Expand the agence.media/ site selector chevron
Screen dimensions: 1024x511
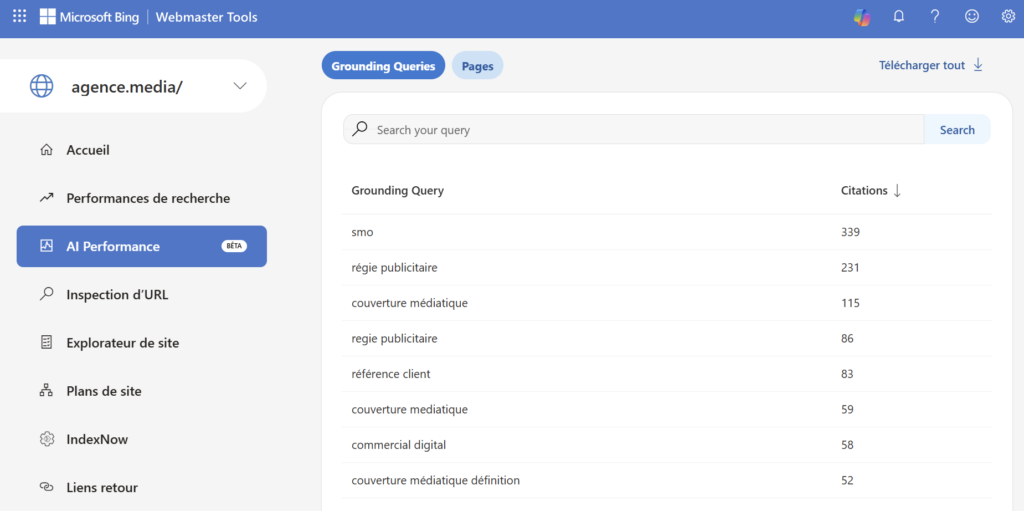[x=240, y=86]
